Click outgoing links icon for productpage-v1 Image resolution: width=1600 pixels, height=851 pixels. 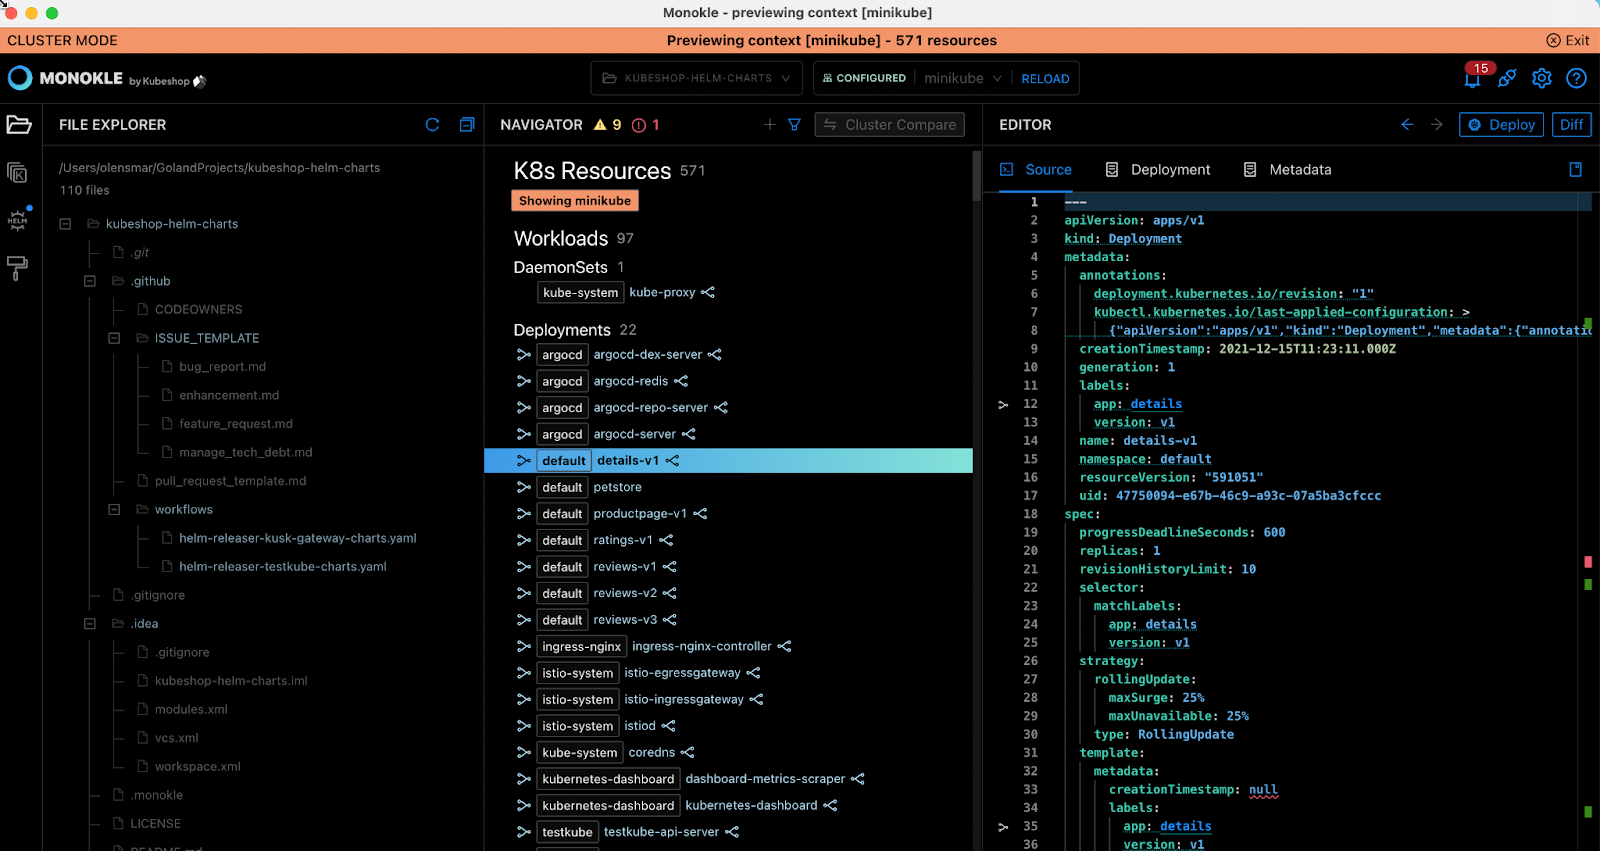(700, 514)
